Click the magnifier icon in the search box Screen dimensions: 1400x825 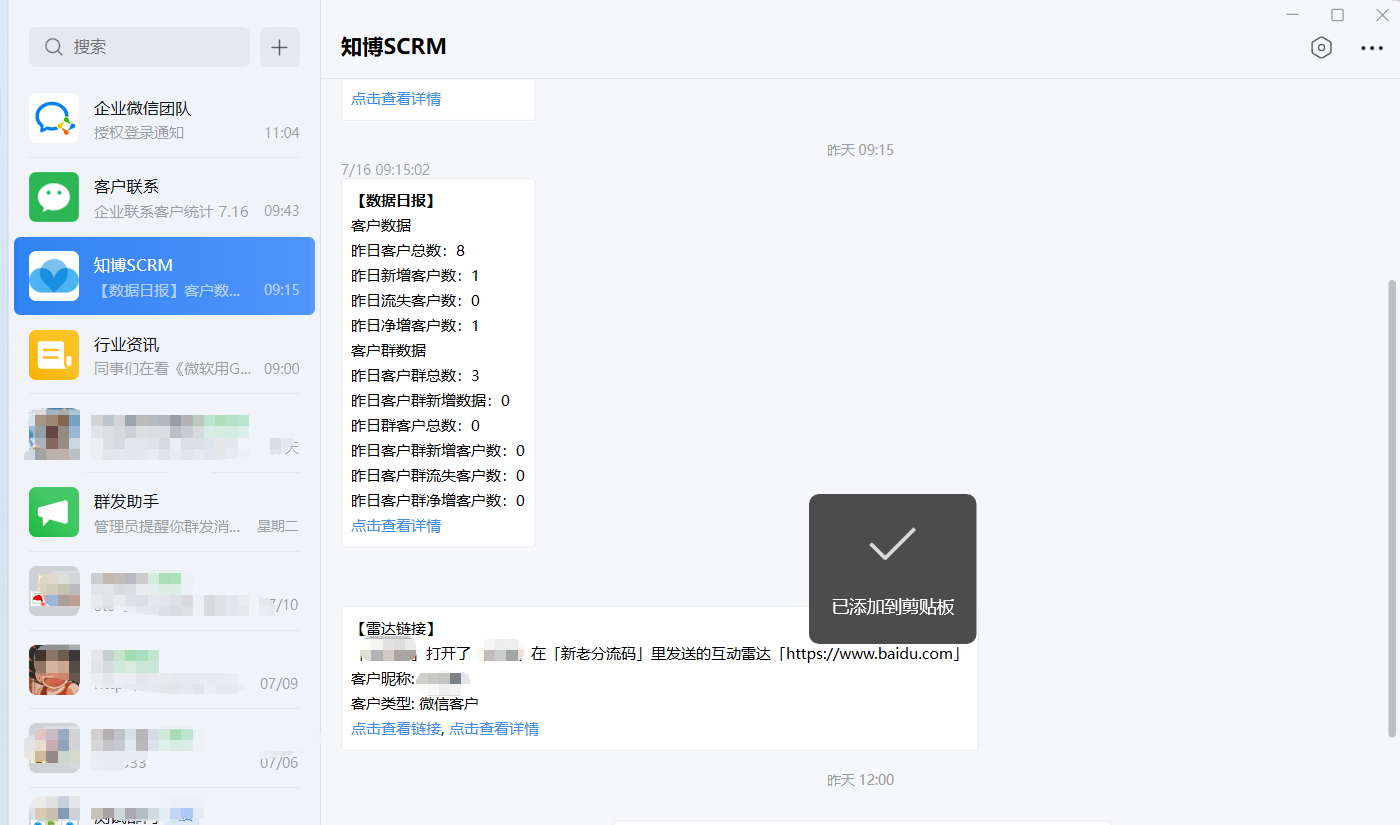[x=54, y=47]
